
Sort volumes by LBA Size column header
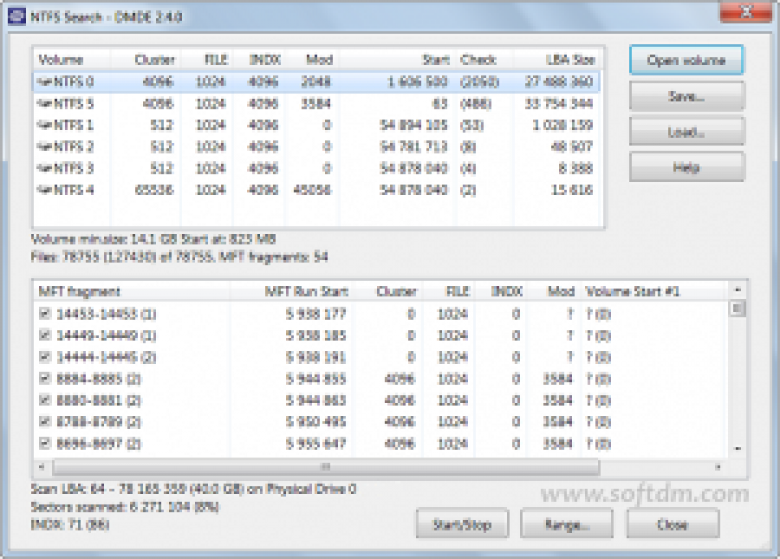coord(557,60)
